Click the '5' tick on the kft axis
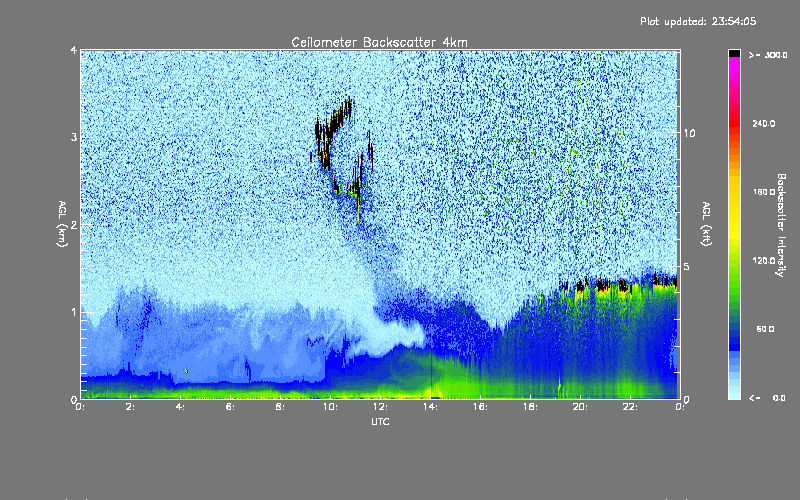Viewport: 800px width, 500px height. pos(687,267)
